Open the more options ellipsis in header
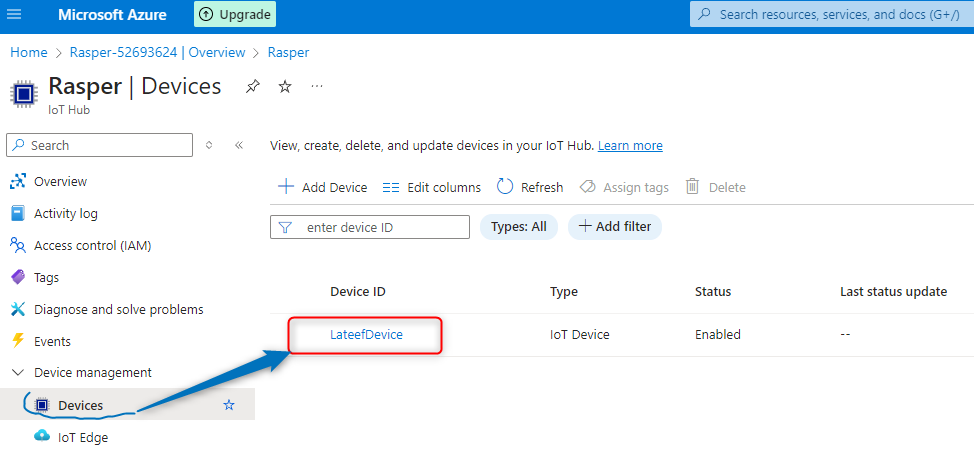This screenshot has width=974, height=449. [317, 87]
